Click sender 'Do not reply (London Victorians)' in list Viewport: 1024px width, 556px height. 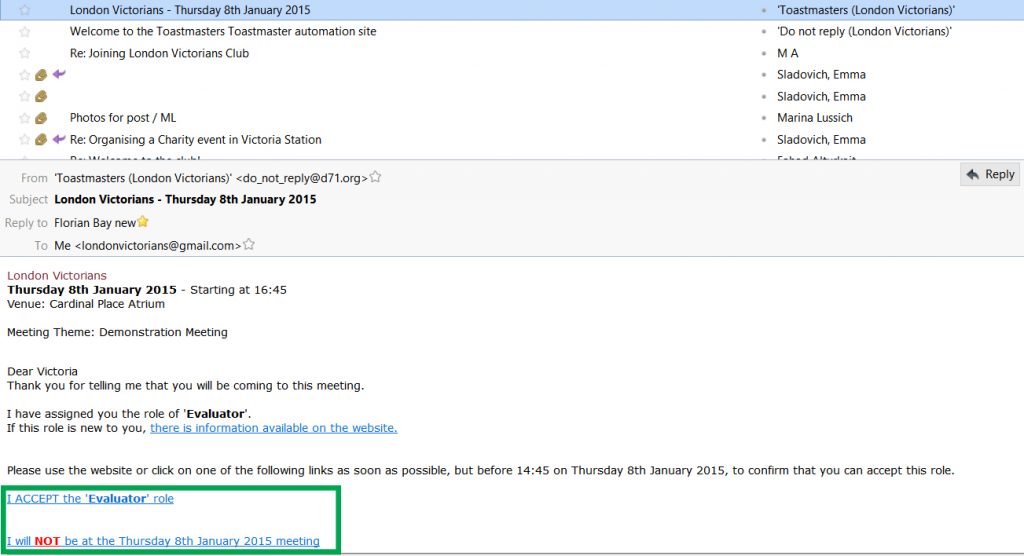pyautogui.click(x=864, y=31)
